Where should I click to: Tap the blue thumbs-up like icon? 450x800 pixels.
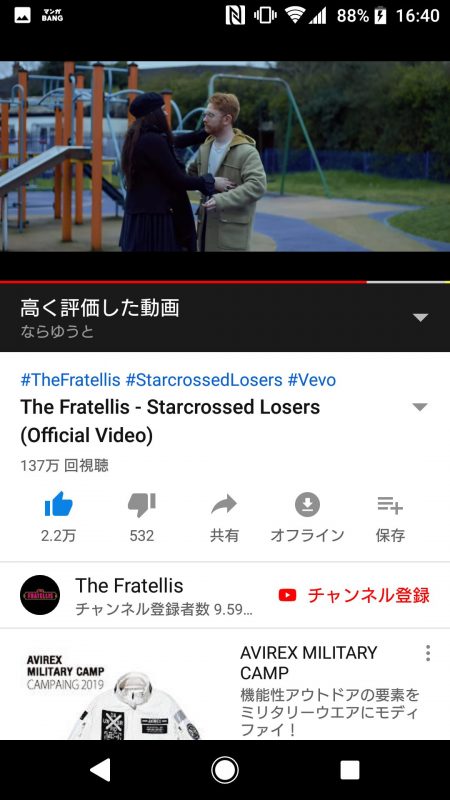click(x=59, y=505)
